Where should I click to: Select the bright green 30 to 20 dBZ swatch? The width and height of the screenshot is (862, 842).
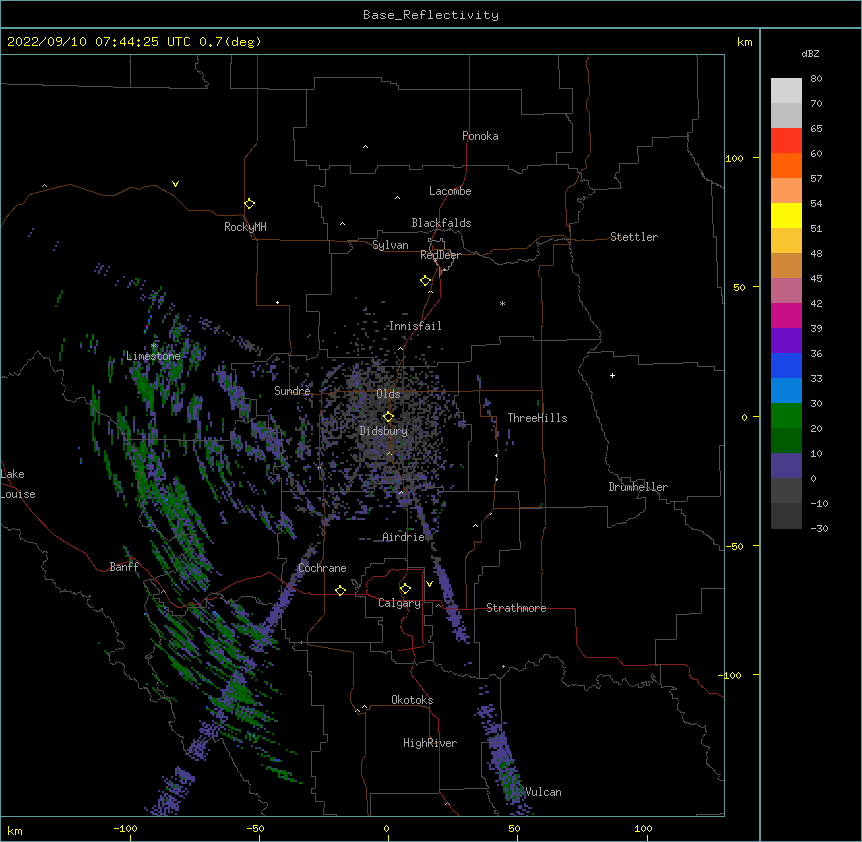point(786,416)
